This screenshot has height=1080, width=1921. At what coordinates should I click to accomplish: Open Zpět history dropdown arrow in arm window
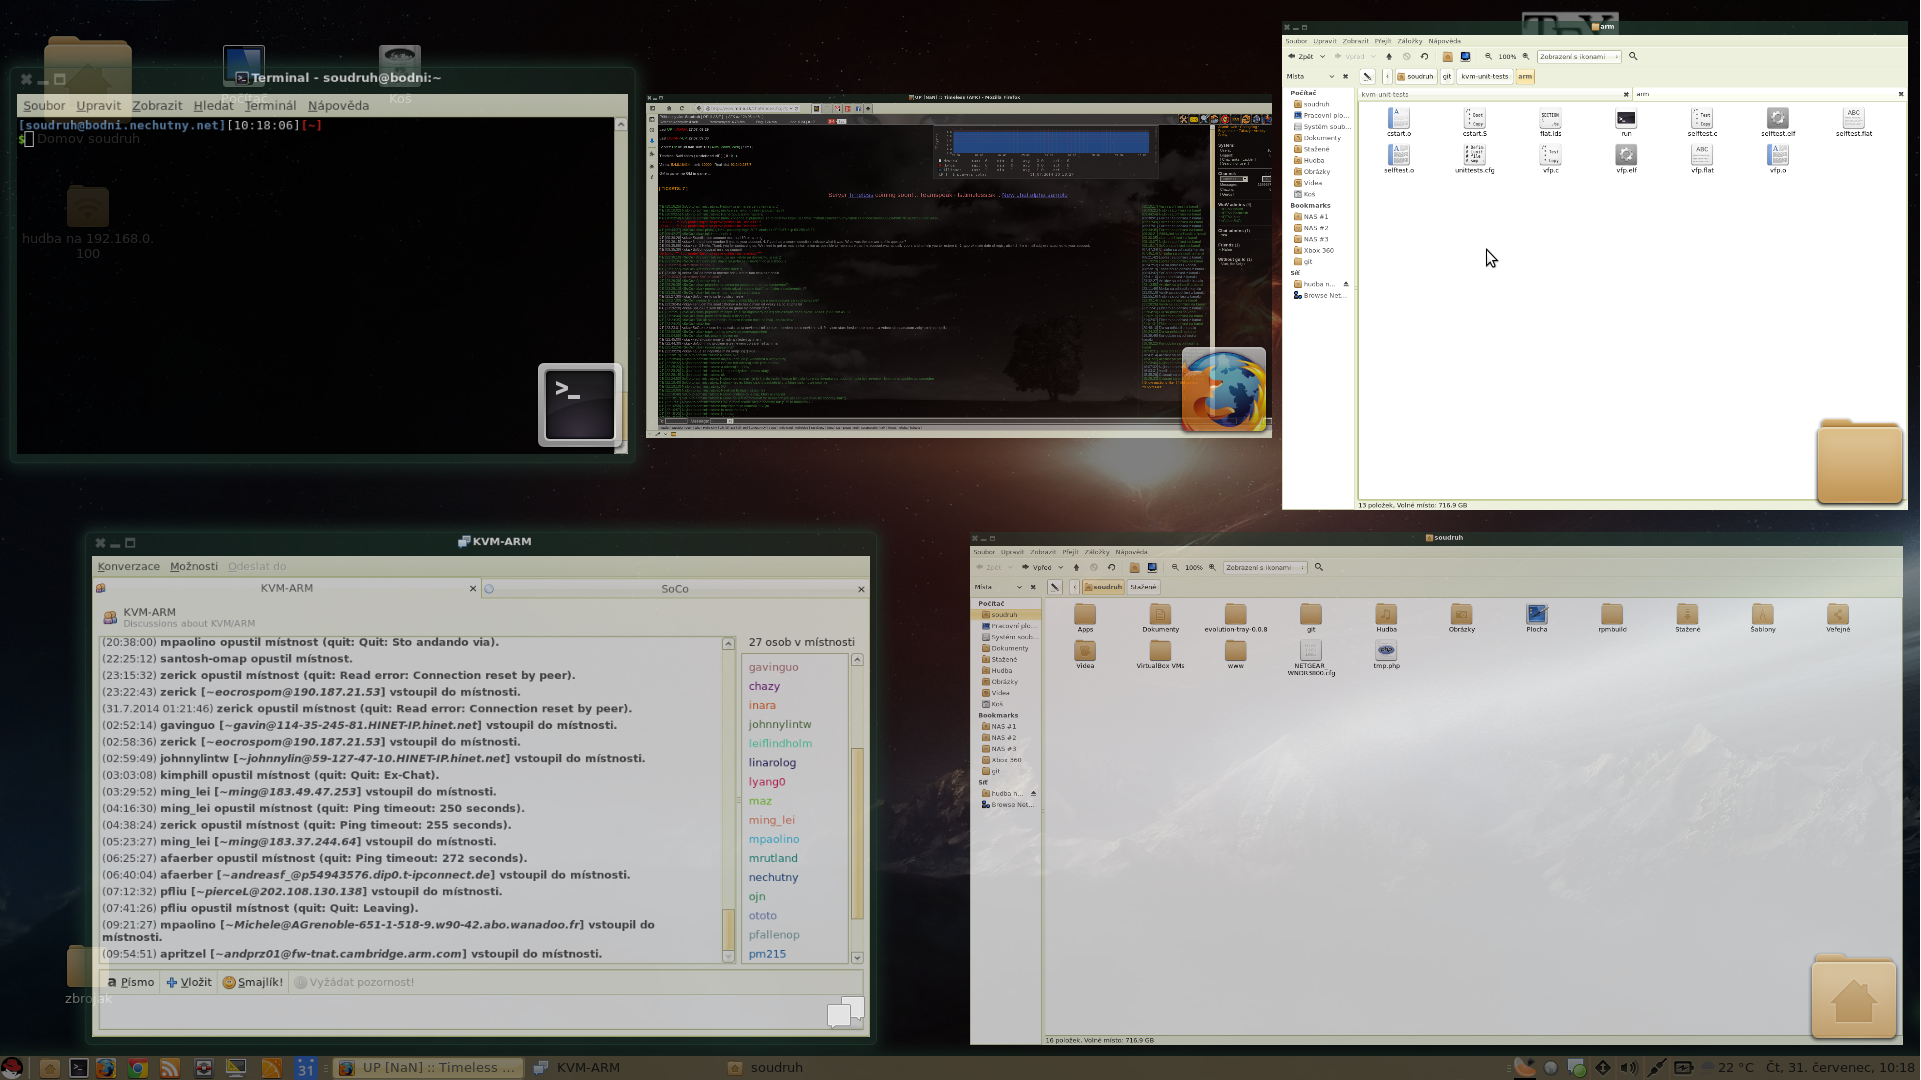point(1322,56)
